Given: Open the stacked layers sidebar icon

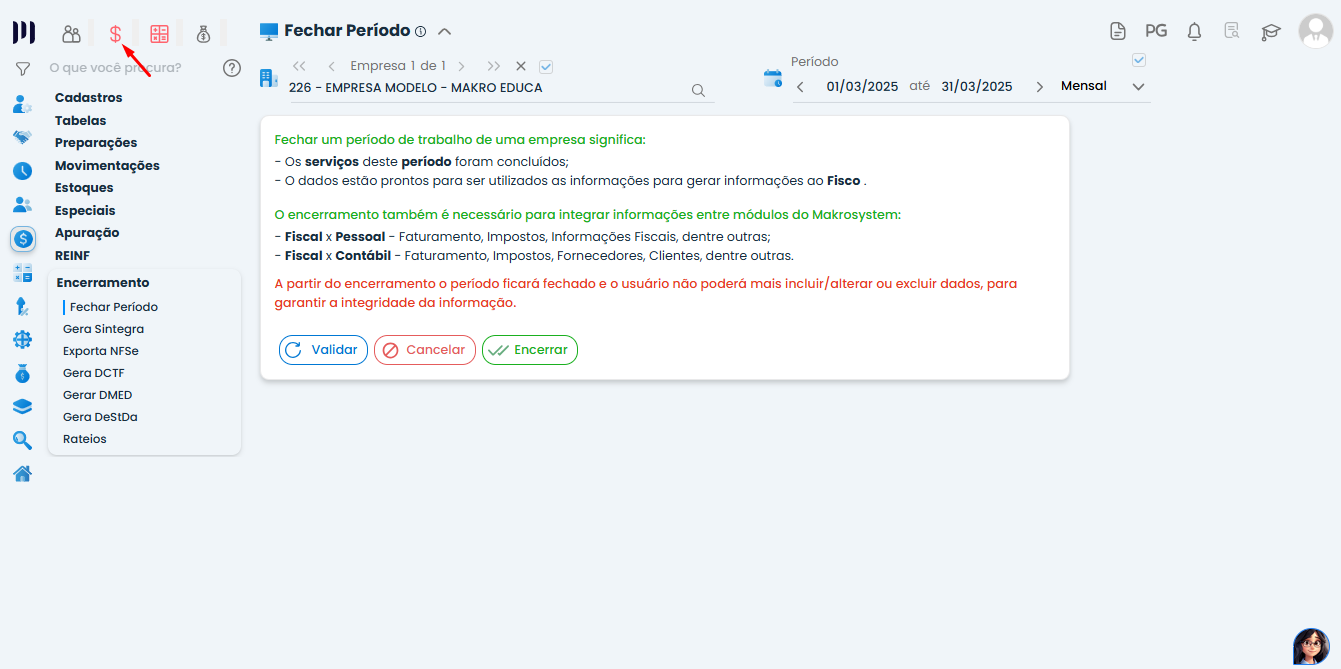Looking at the screenshot, I should 22,407.
